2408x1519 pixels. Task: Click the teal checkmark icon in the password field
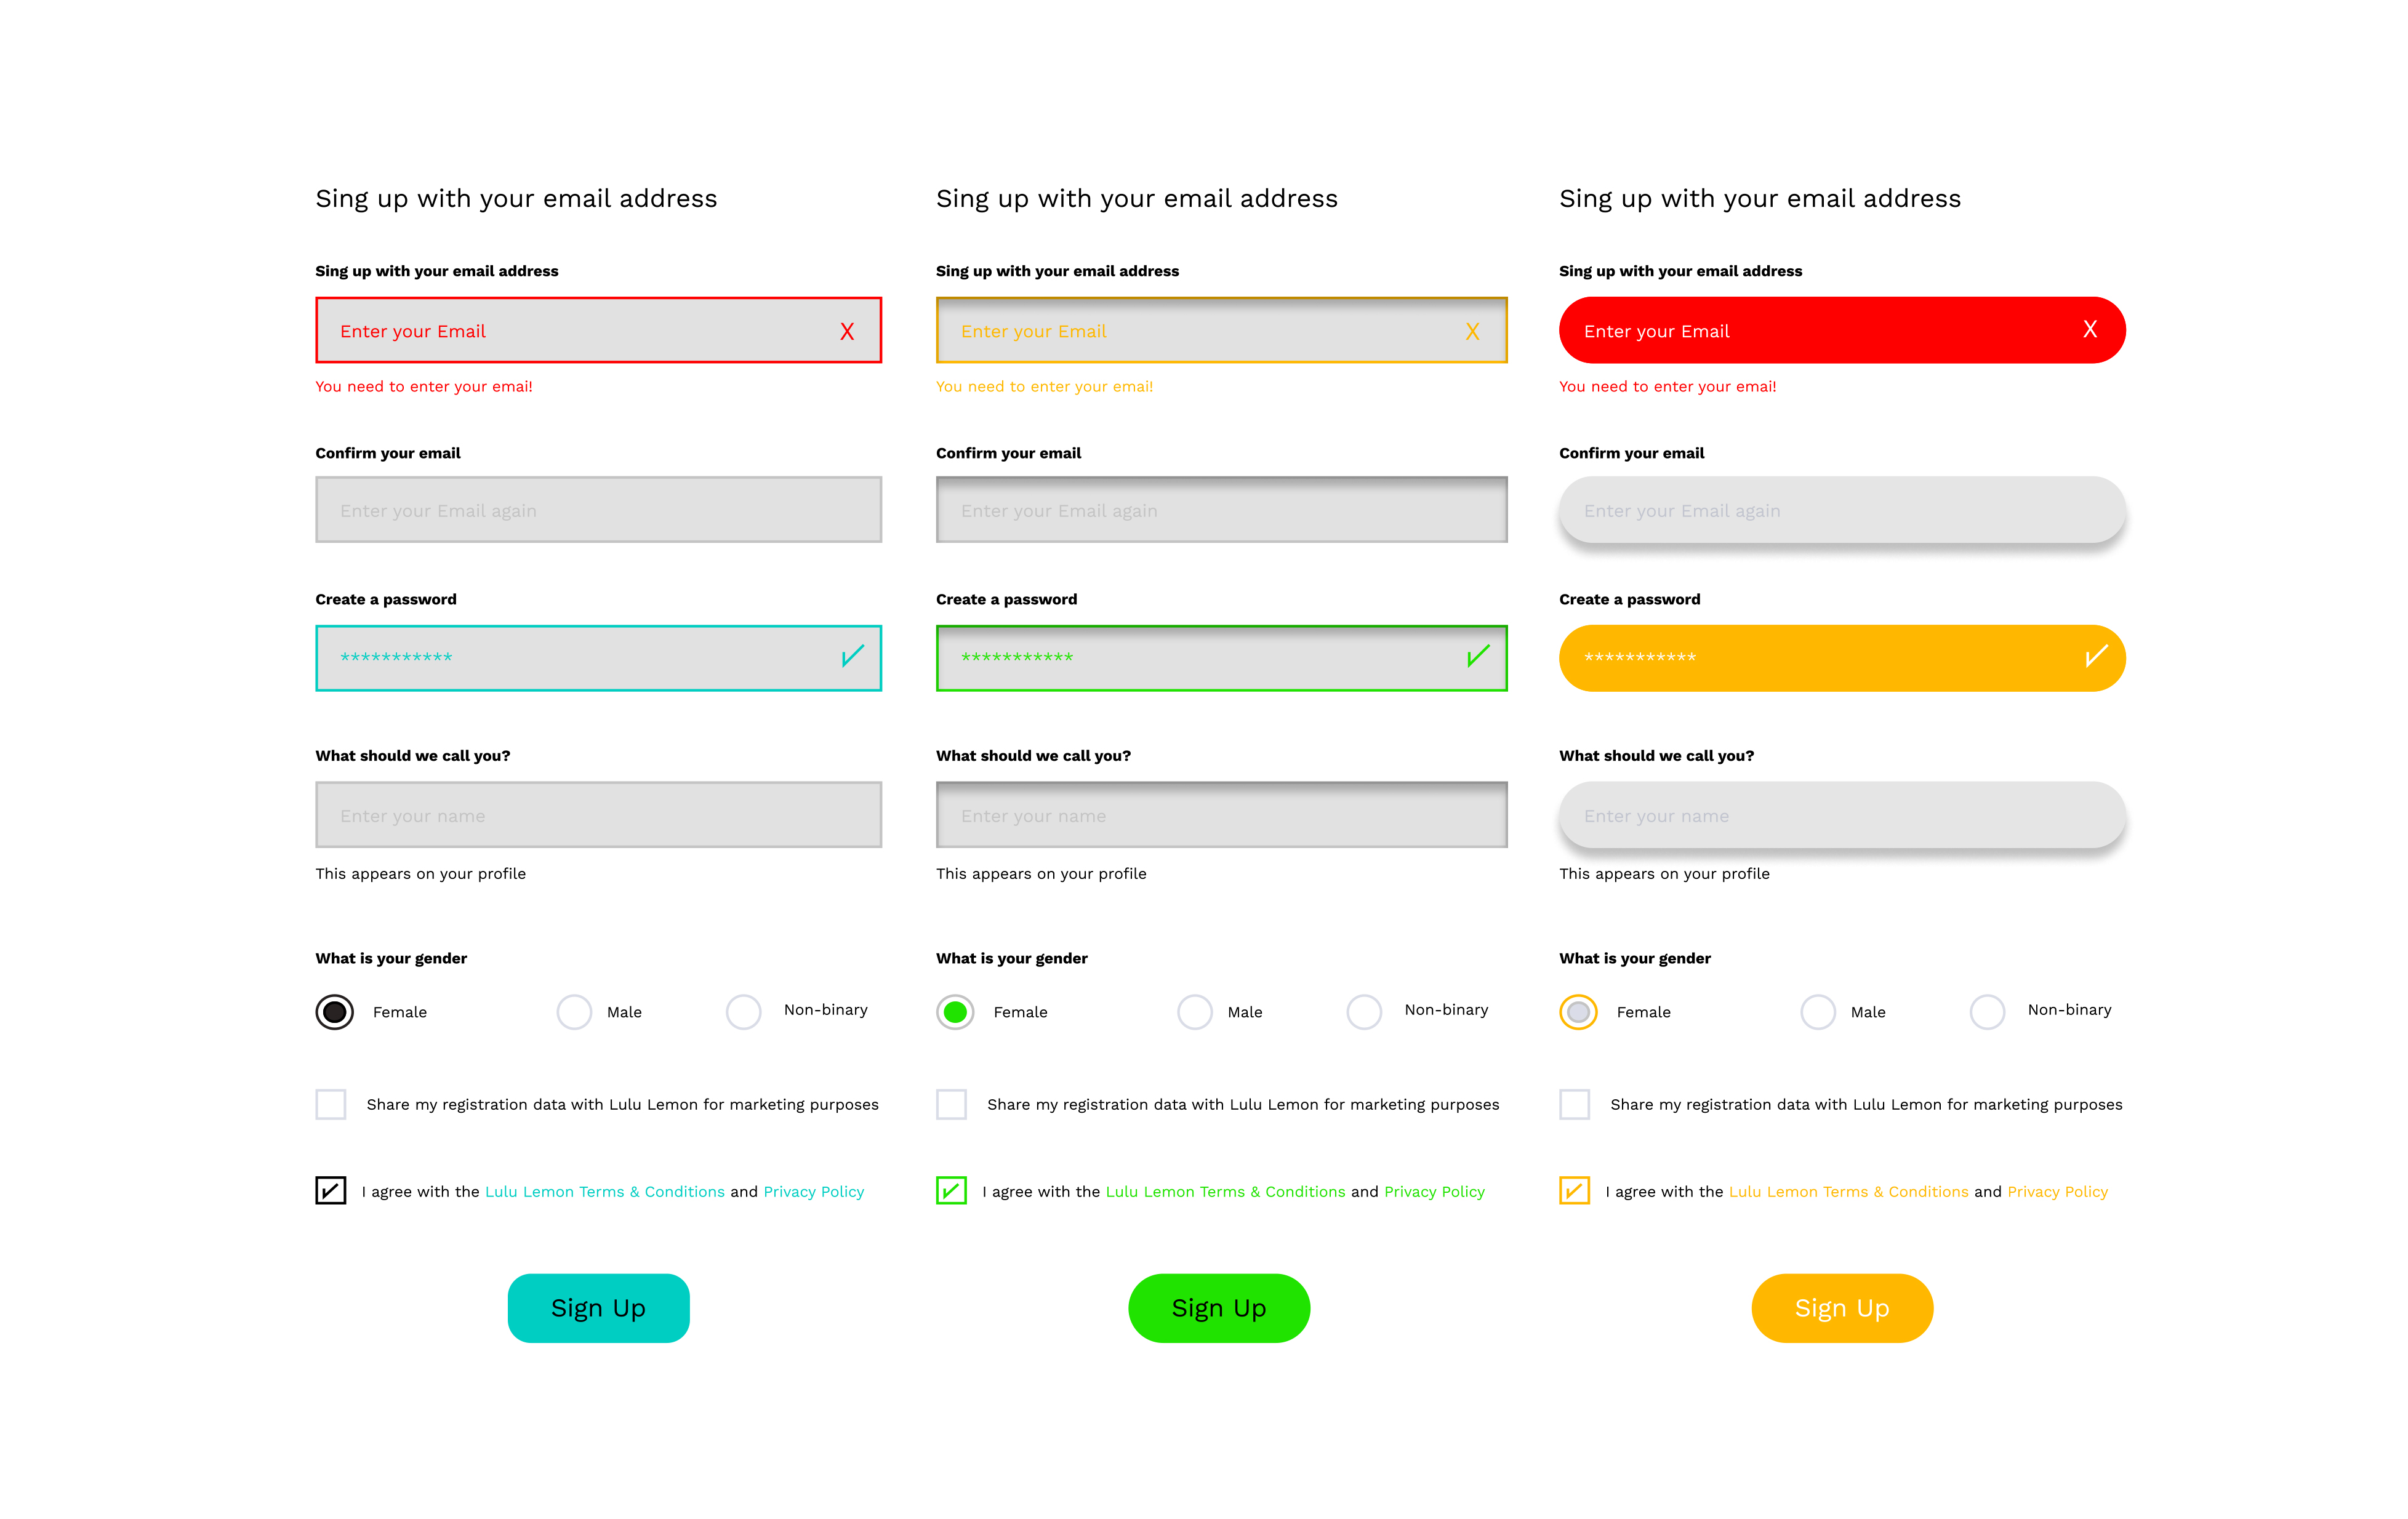click(852, 657)
